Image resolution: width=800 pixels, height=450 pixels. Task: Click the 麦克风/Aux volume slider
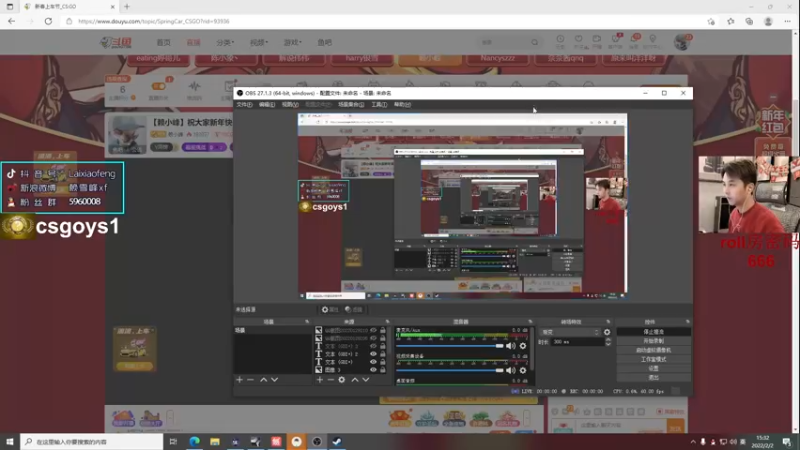click(450, 346)
